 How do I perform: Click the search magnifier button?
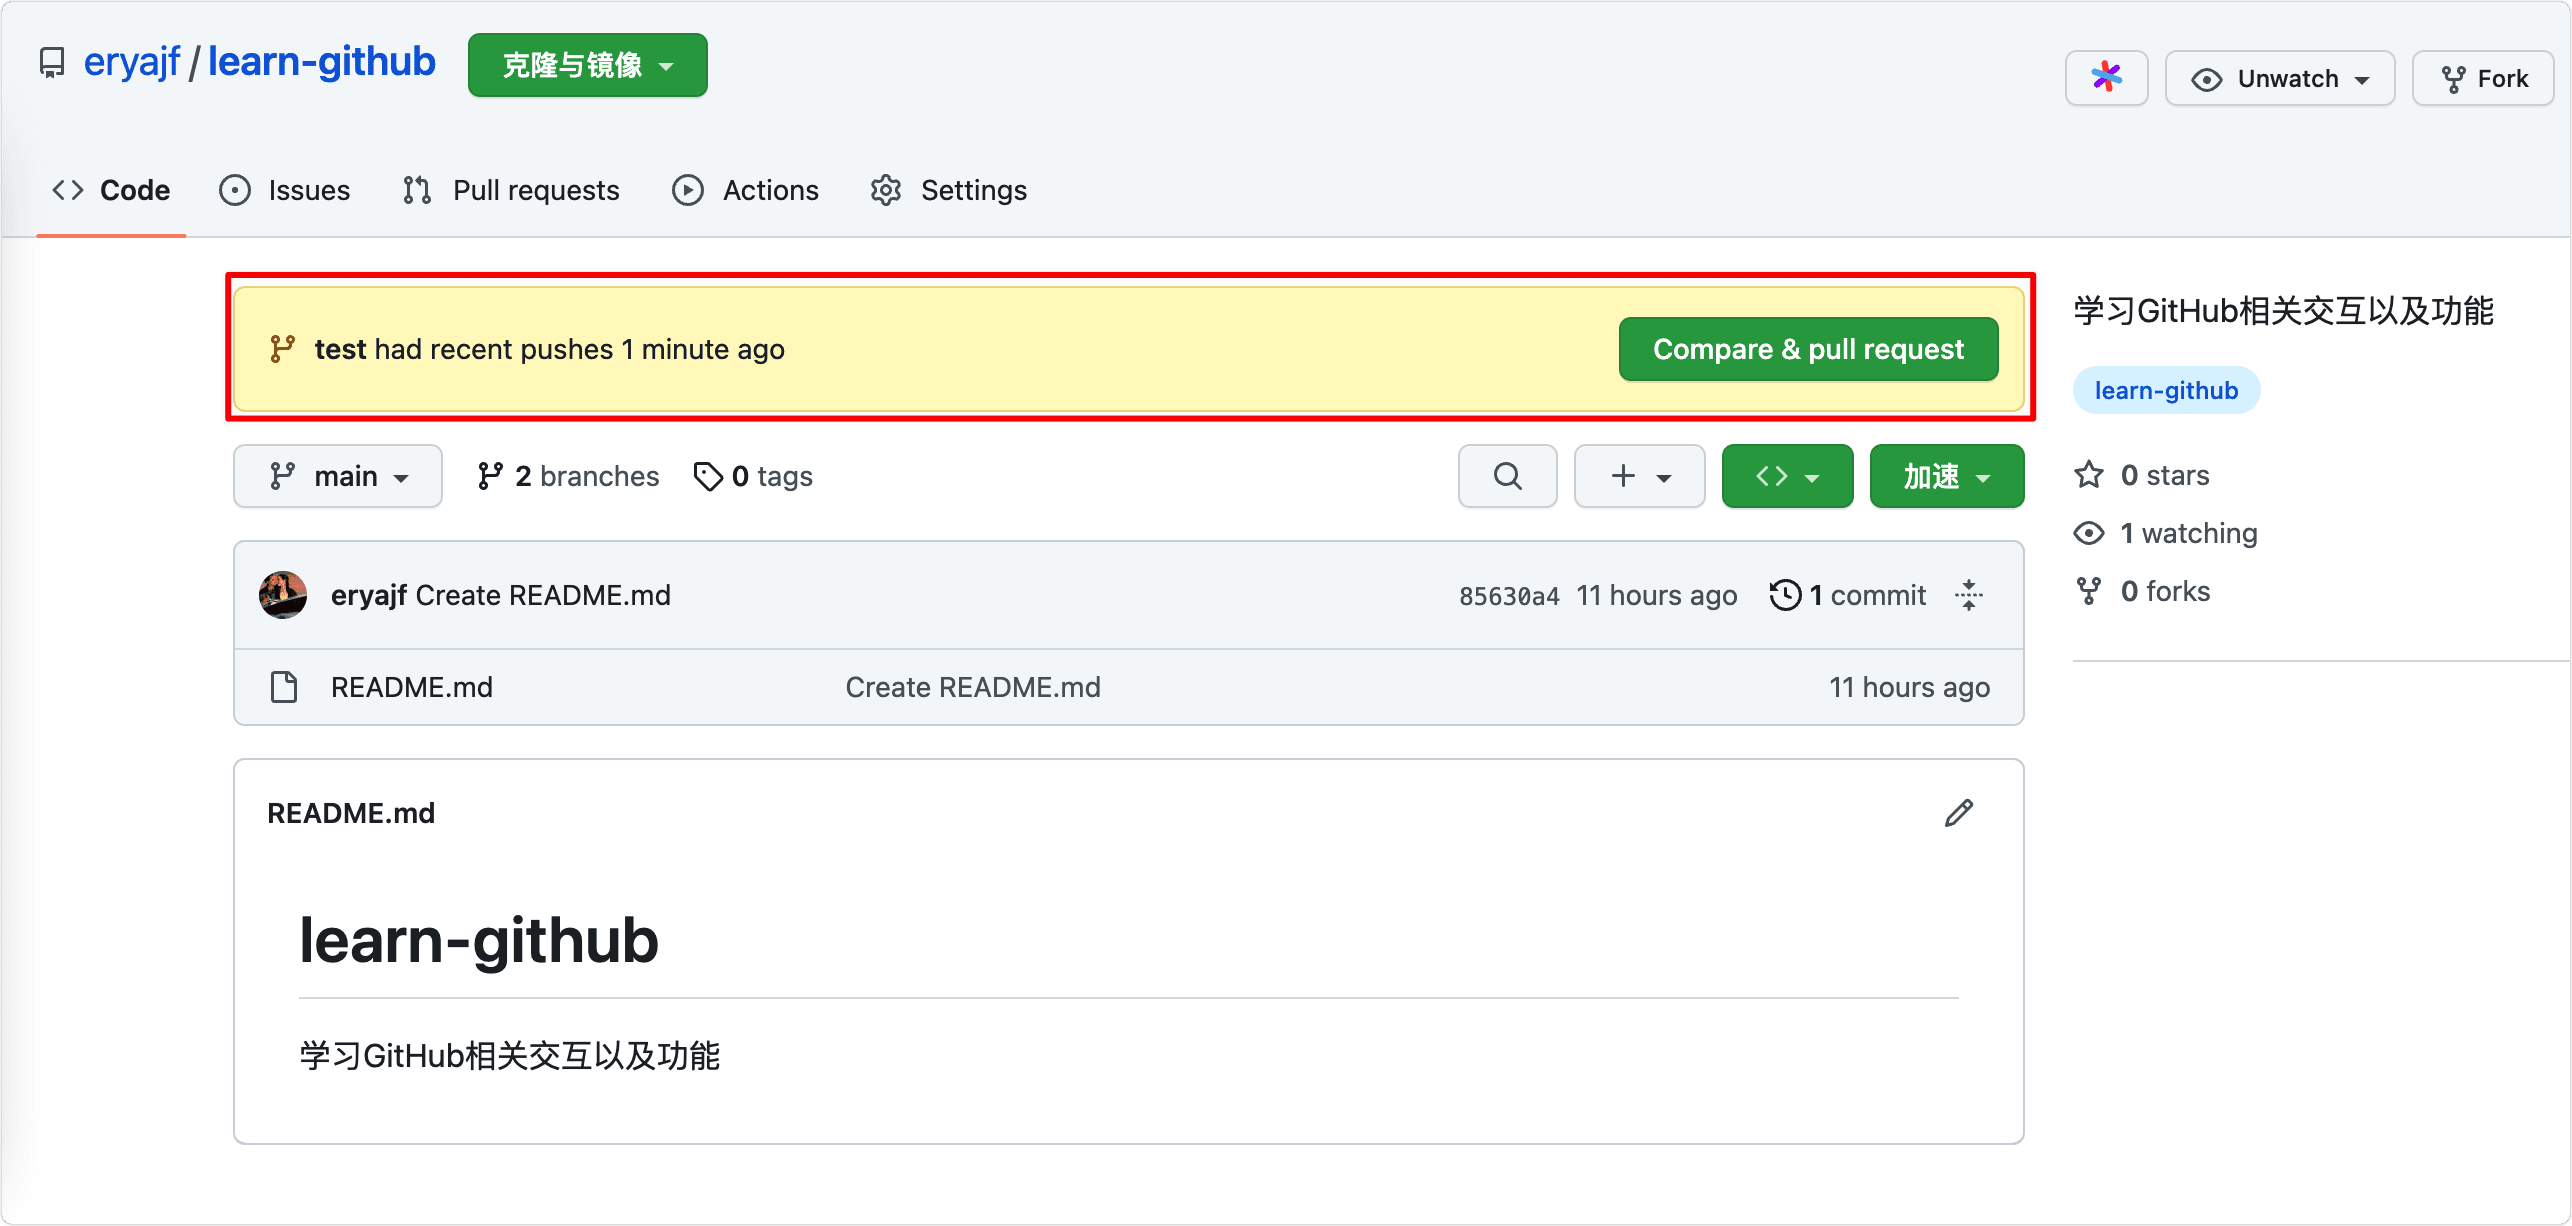[x=1508, y=476]
